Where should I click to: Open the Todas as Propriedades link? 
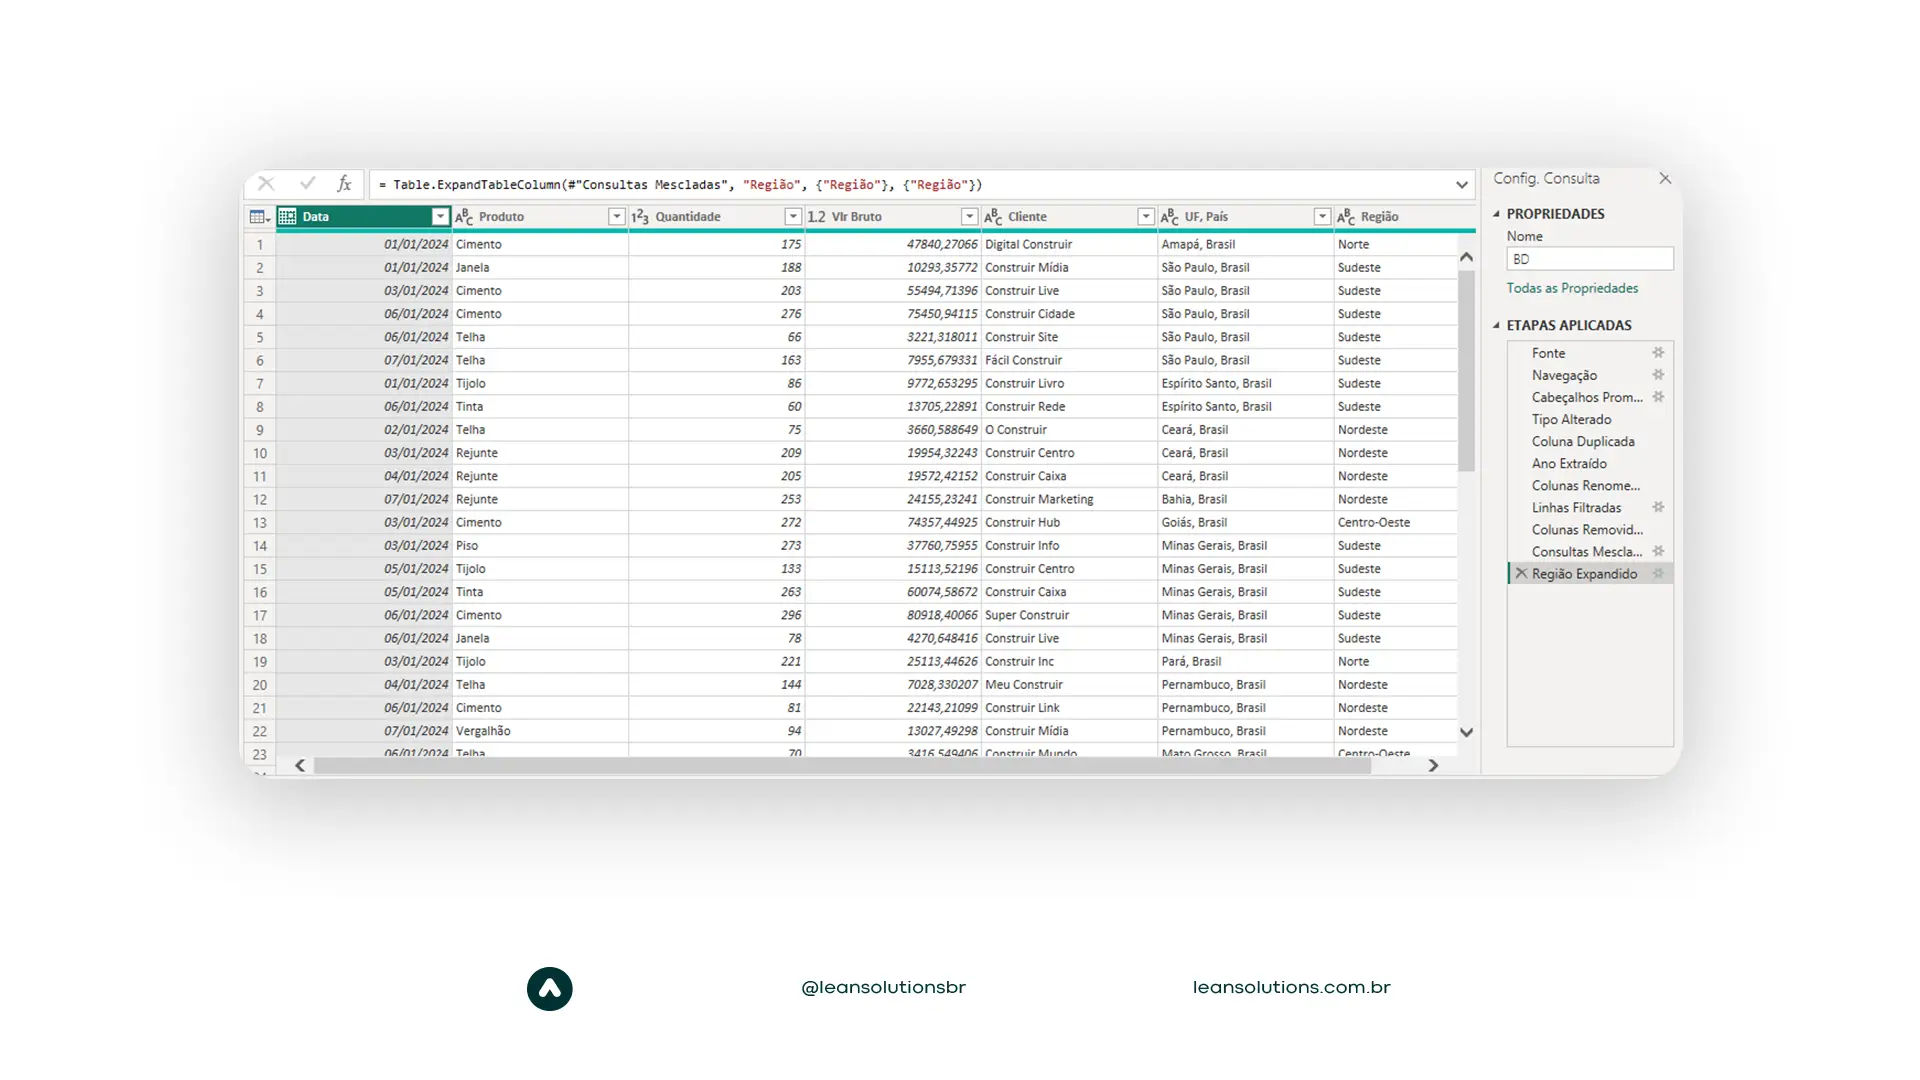tap(1572, 288)
